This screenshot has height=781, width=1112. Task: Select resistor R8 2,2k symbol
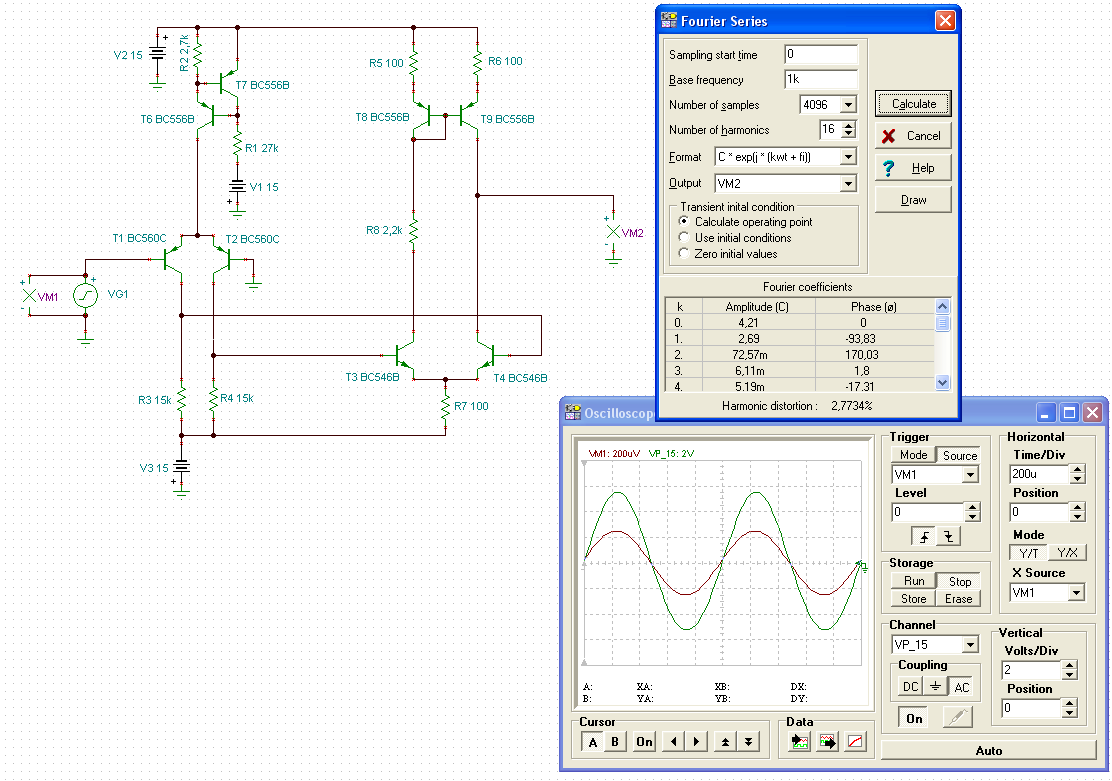(413, 230)
